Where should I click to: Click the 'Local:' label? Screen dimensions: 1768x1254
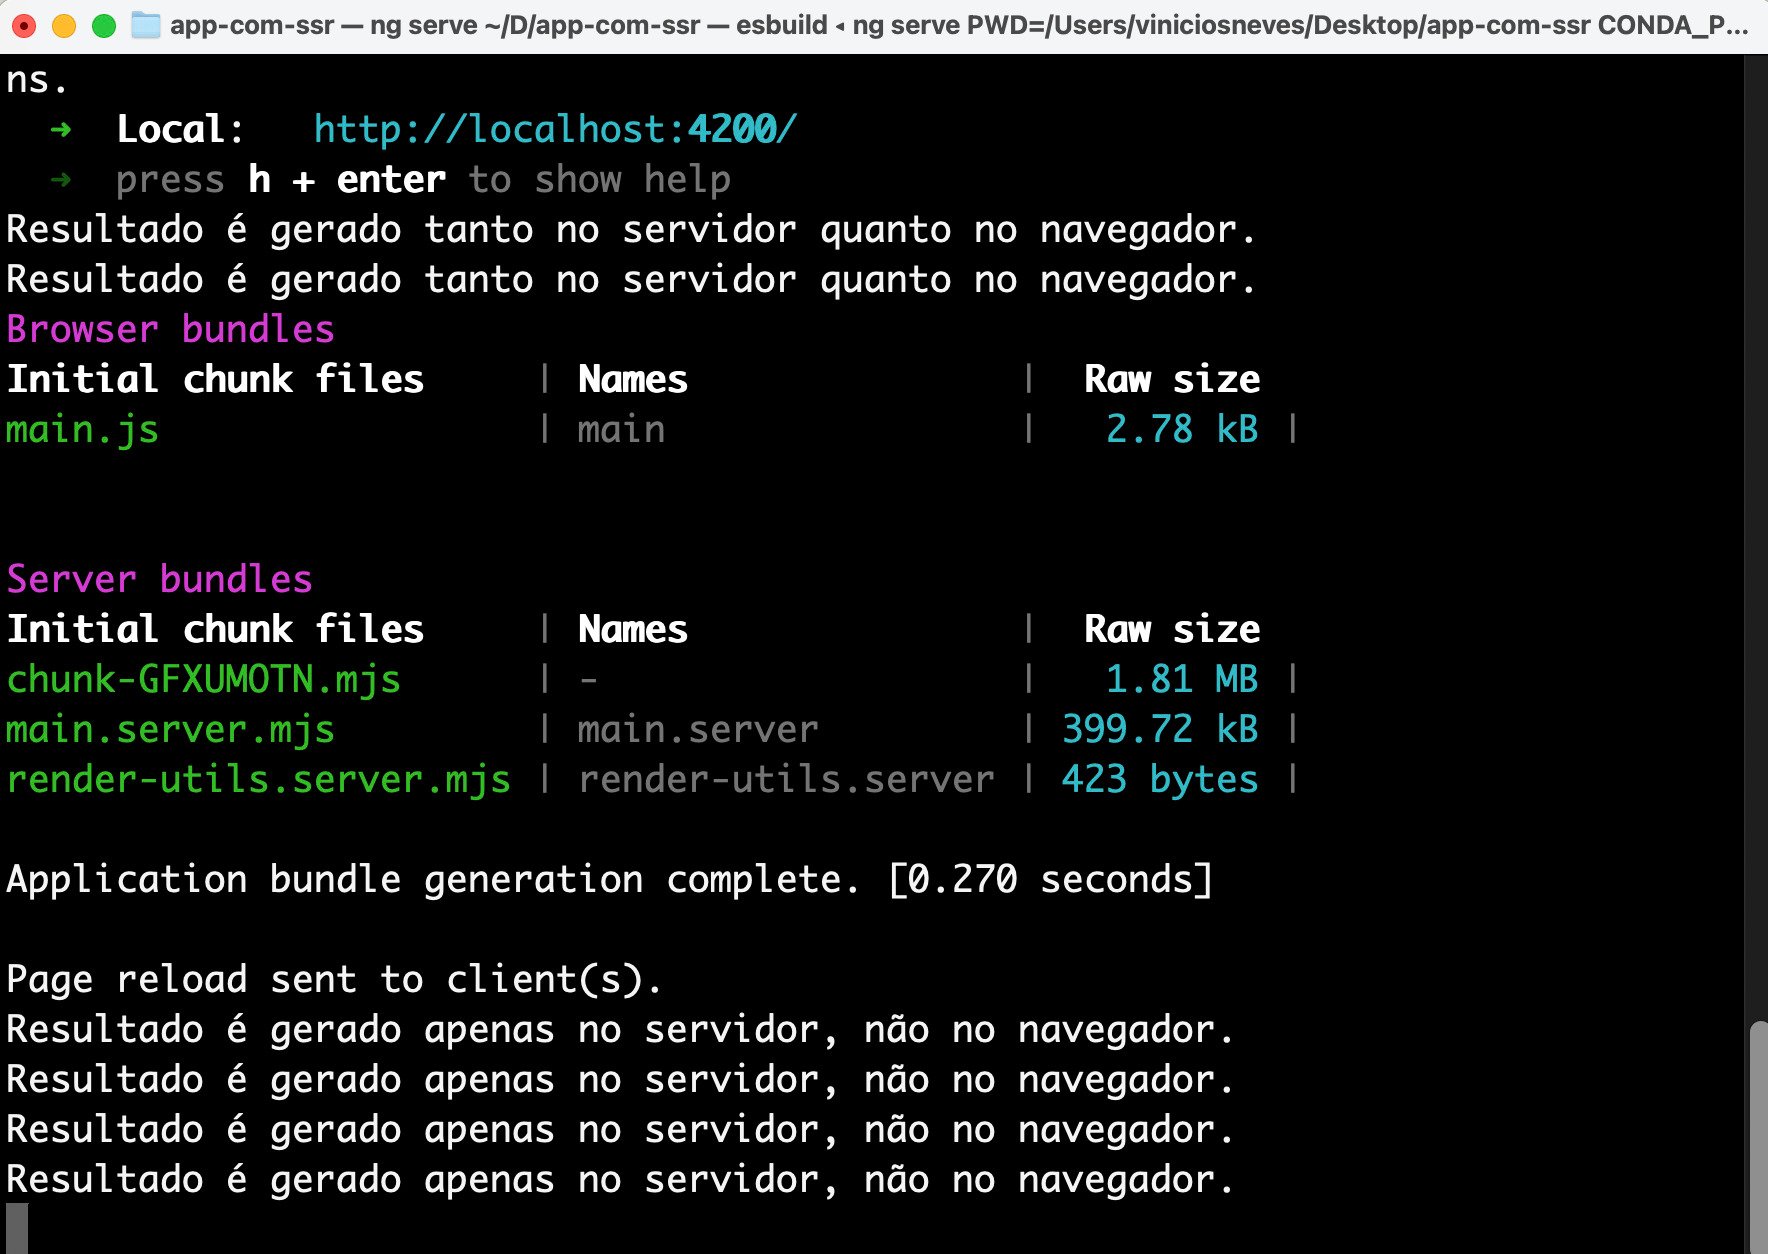tap(180, 129)
